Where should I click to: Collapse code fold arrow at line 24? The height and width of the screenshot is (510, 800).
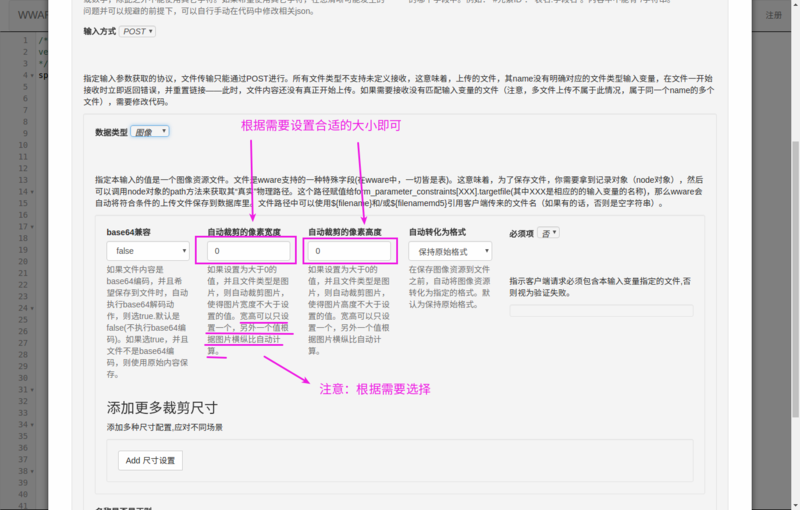click(32, 308)
